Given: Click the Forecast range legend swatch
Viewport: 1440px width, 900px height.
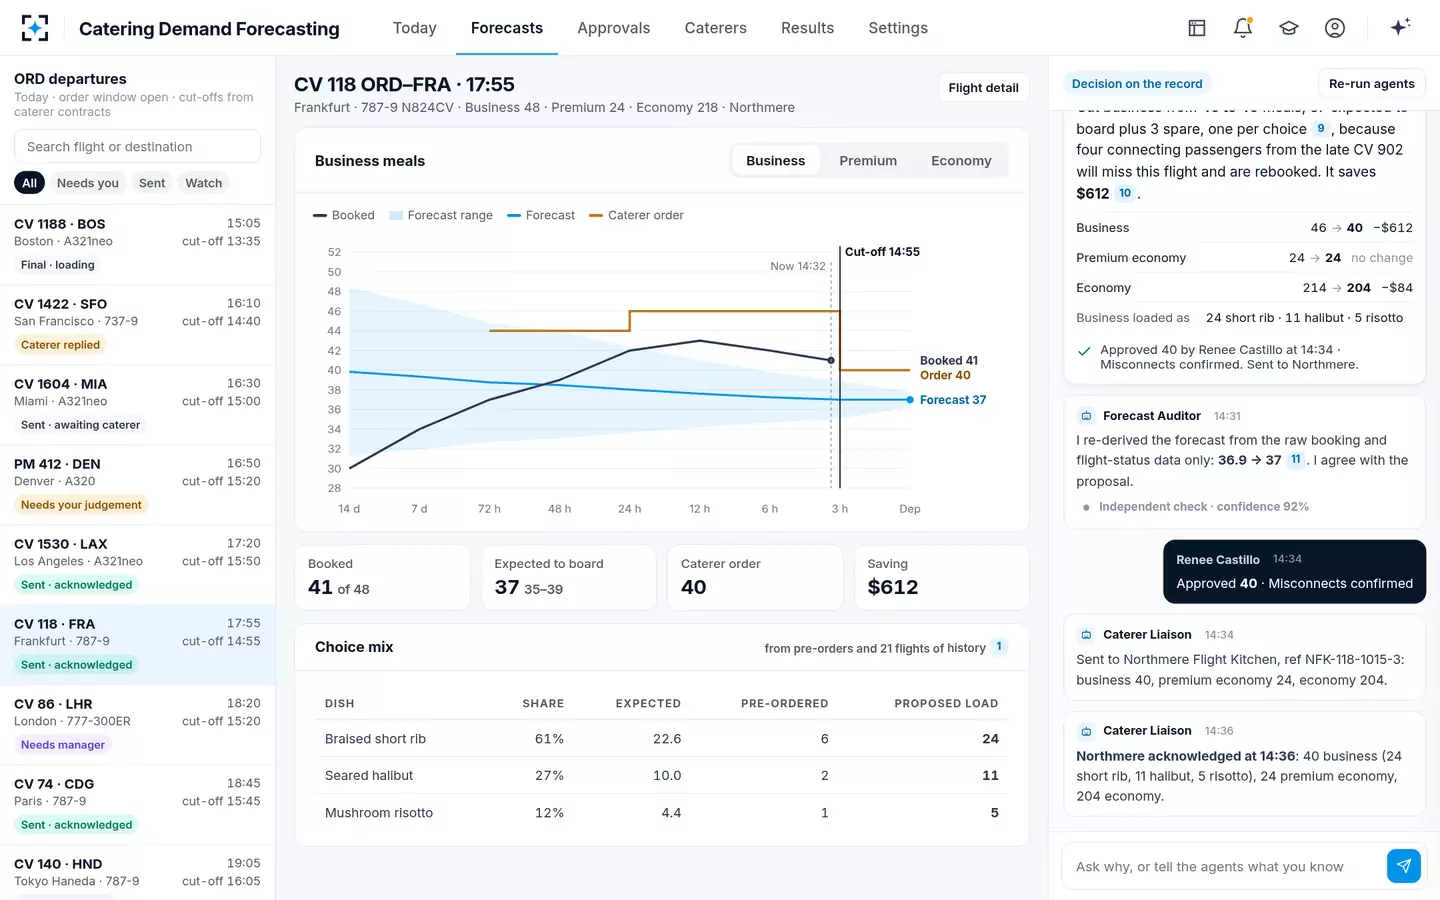Looking at the screenshot, I should point(396,216).
